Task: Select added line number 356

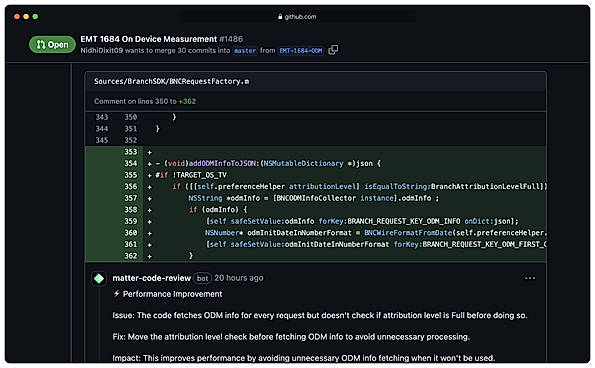Action: tap(131, 187)
